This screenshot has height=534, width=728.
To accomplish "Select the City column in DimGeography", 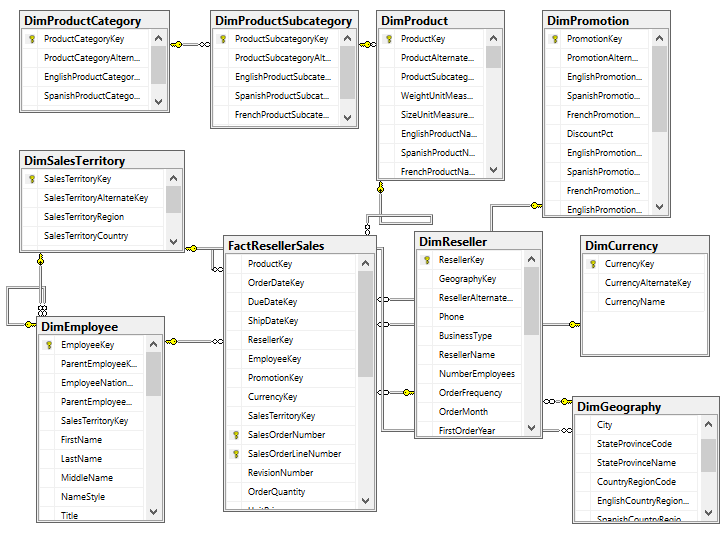I will 637,425.
